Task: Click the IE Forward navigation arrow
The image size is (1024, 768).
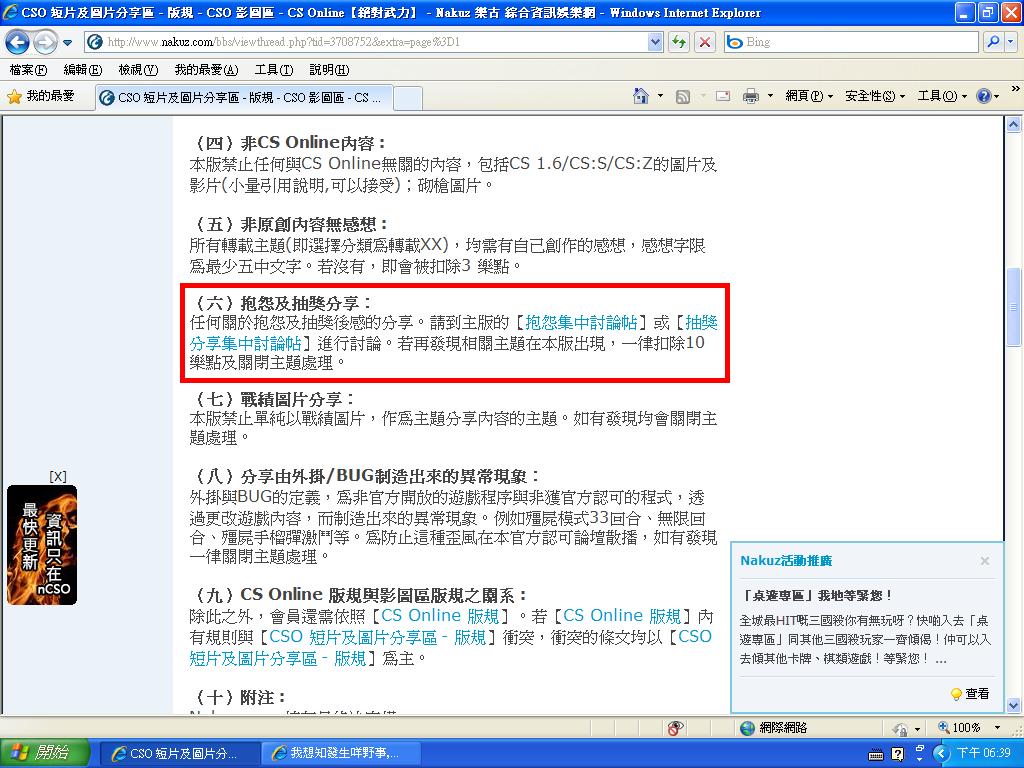Action: click(44, 42)
